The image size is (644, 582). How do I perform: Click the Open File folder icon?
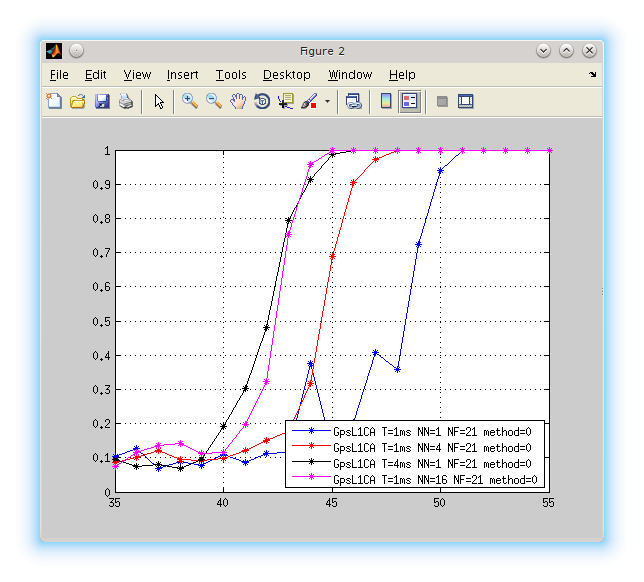coord(78,101)
